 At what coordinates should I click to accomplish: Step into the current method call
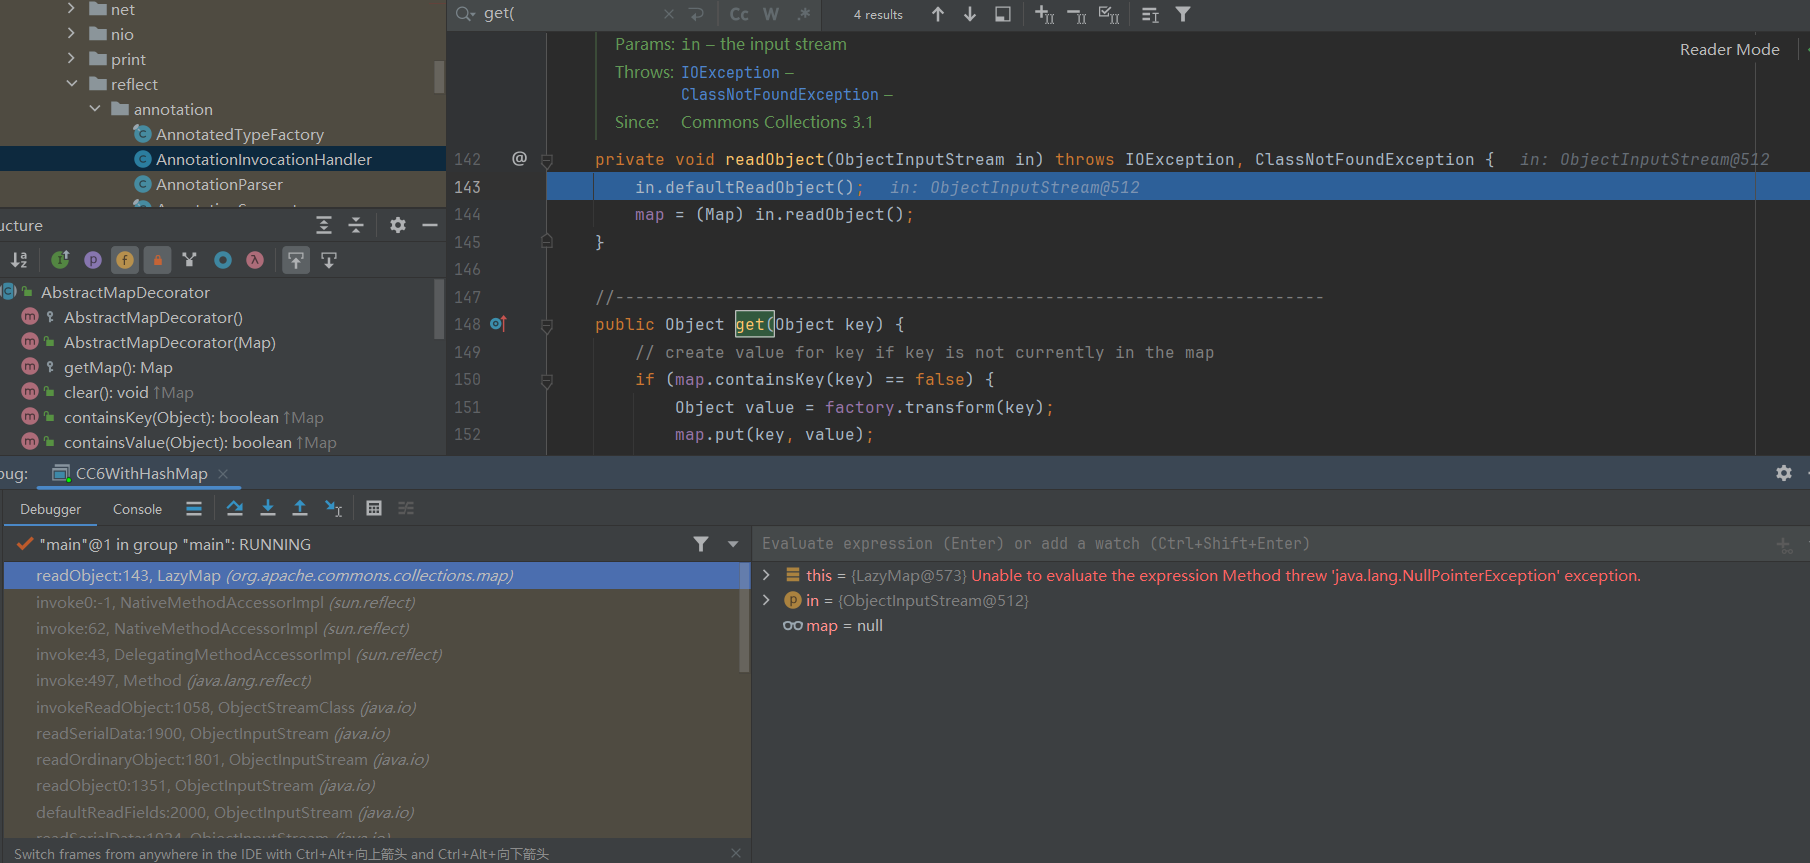pos(268,508)
